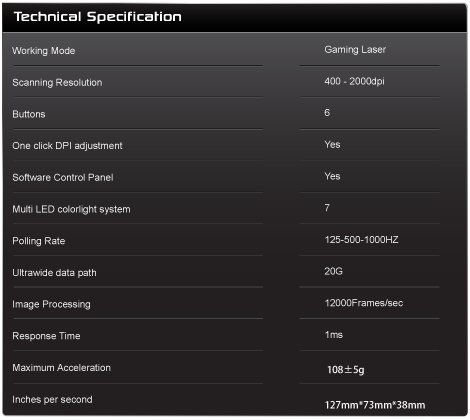Click the 400 - 2000dpi value
This screenshot has height=420, width=470.
[354, 81]
